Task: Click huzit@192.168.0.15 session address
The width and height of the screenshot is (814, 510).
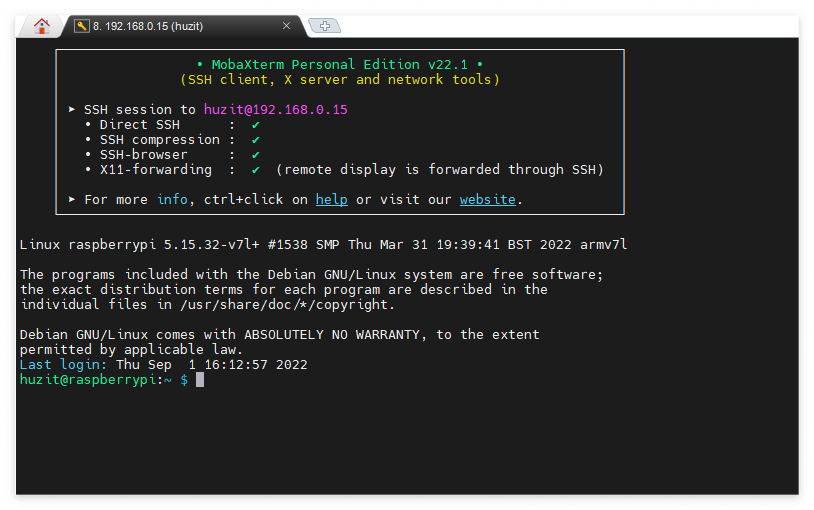Action: (x=276, y=110)
